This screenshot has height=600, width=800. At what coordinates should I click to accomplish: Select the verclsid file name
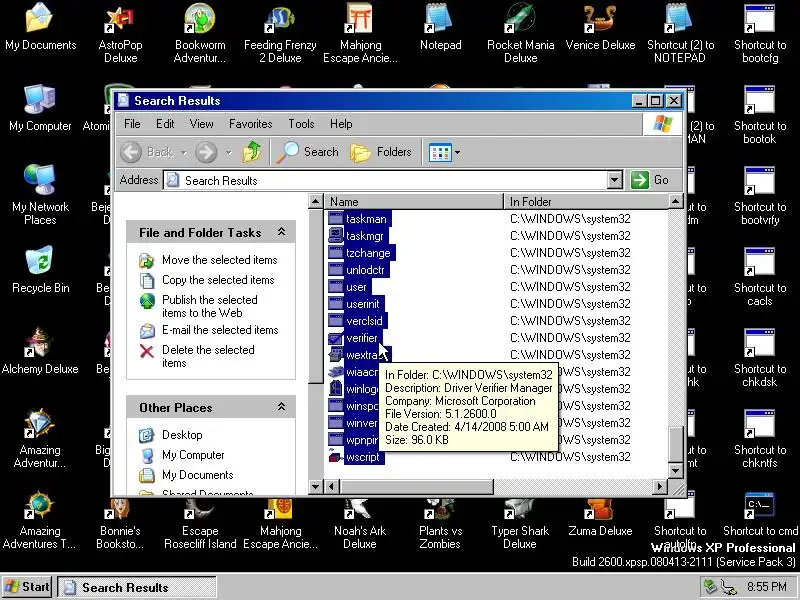tap(364, 321)
